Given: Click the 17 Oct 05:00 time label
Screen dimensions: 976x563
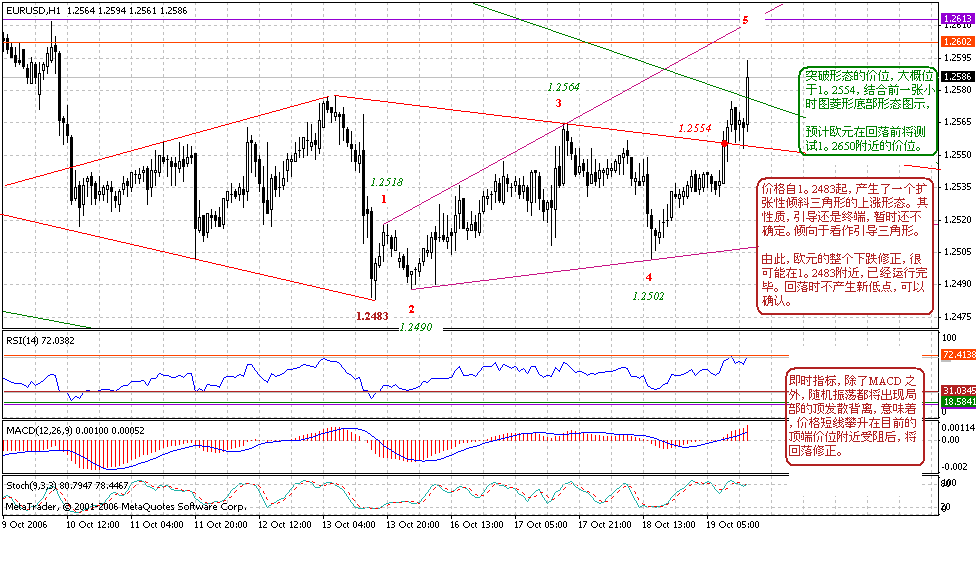Looking at the screenshot, I should (x=541, y=525).
